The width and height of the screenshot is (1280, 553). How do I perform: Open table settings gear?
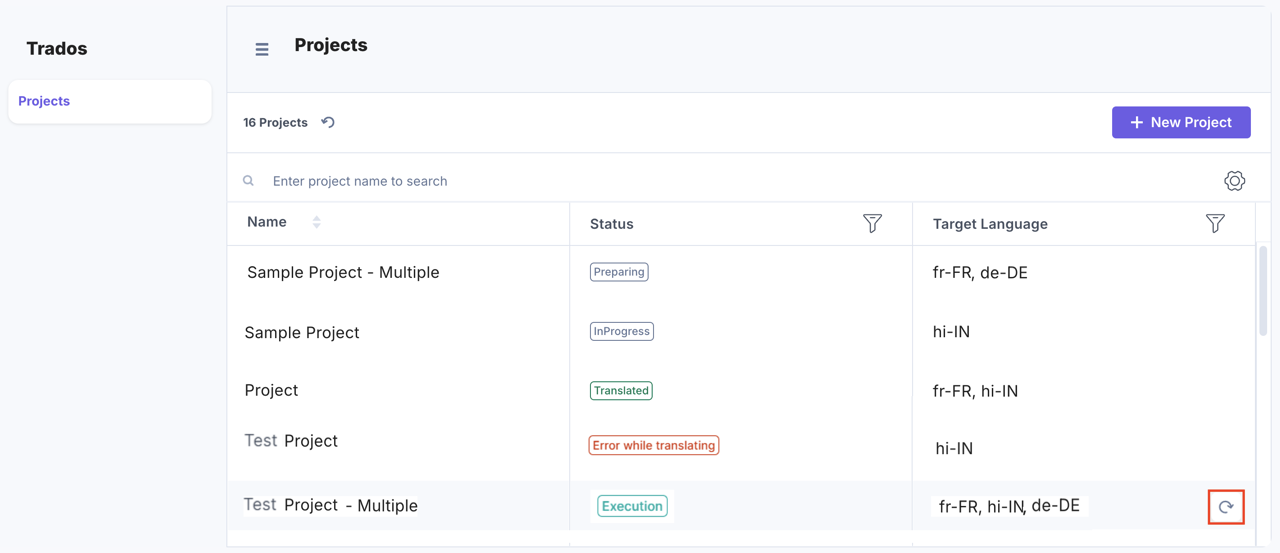[x=1235, y=181]
